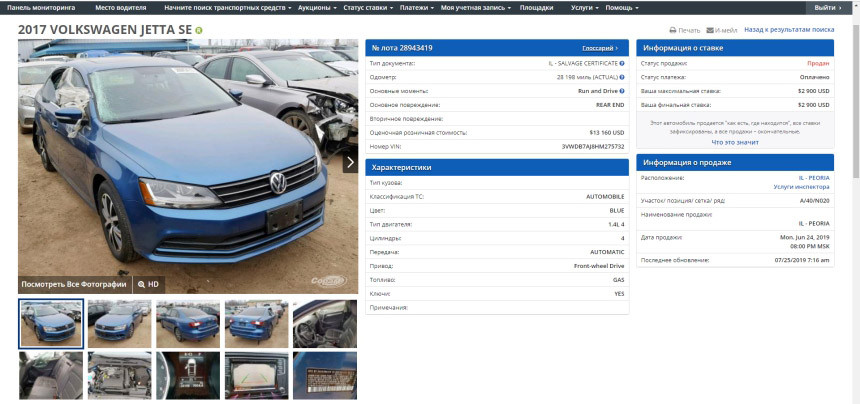Select second thumbnail showing front view
860x404 pixels.
[120, 324]
